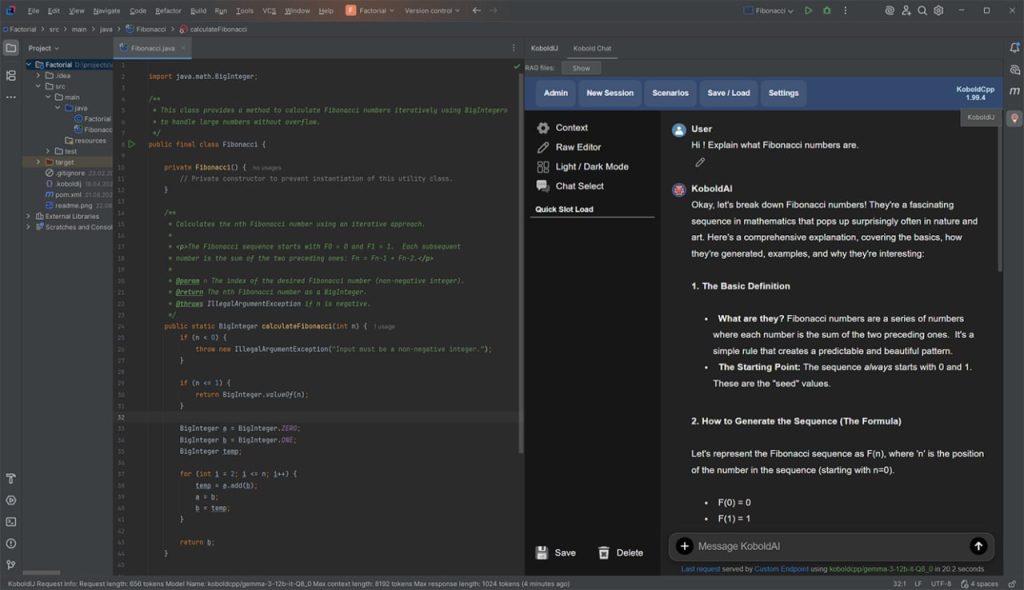Click the Debug bug icon in toolbar
Screen dimensions: 1024x590
click(x=827, y=10)
